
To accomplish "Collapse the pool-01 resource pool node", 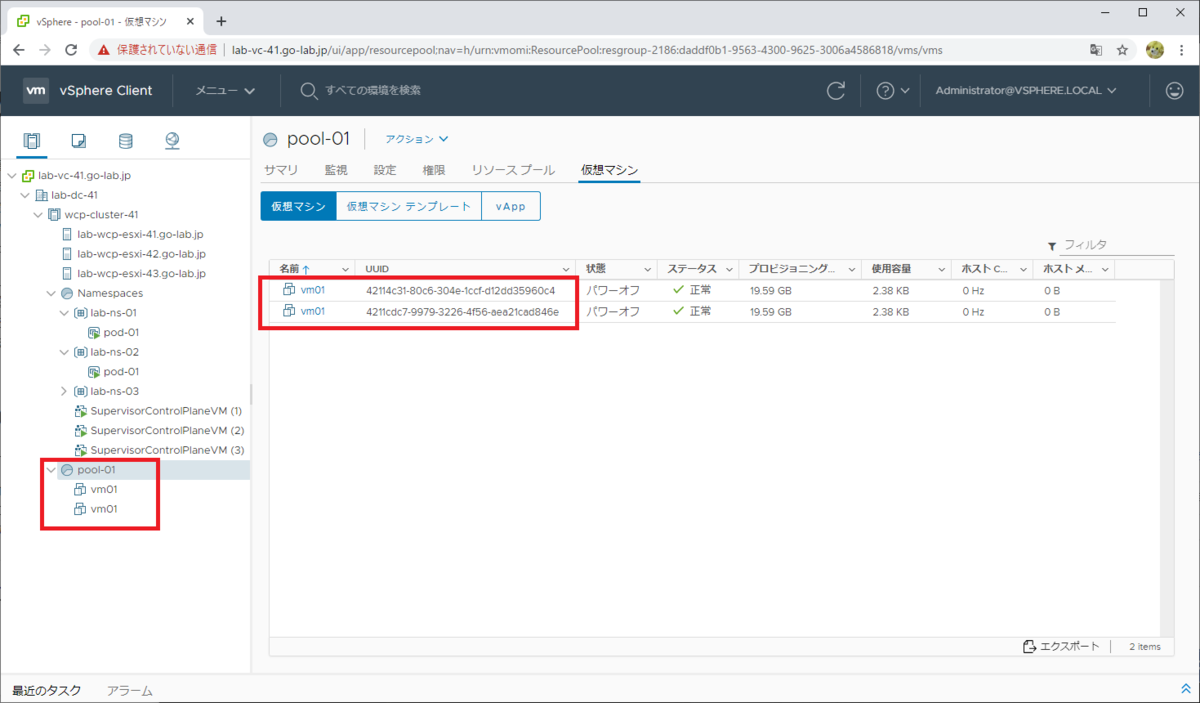I will point(50,469).
